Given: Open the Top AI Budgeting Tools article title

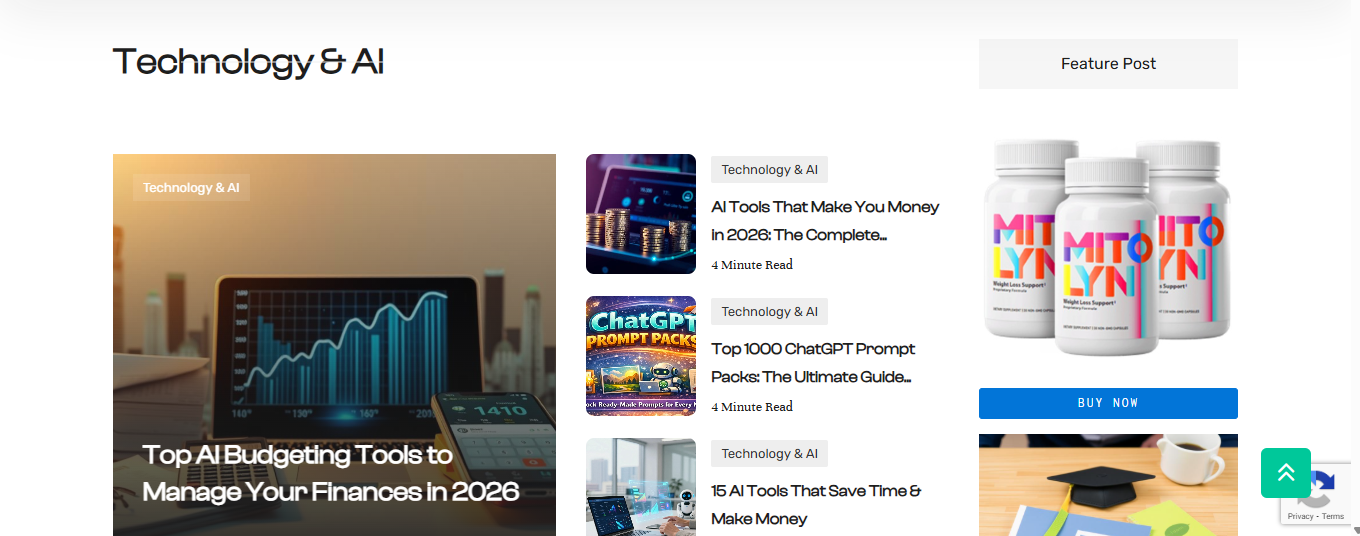Looking at the screenshot, I should (x=331, y=473).
